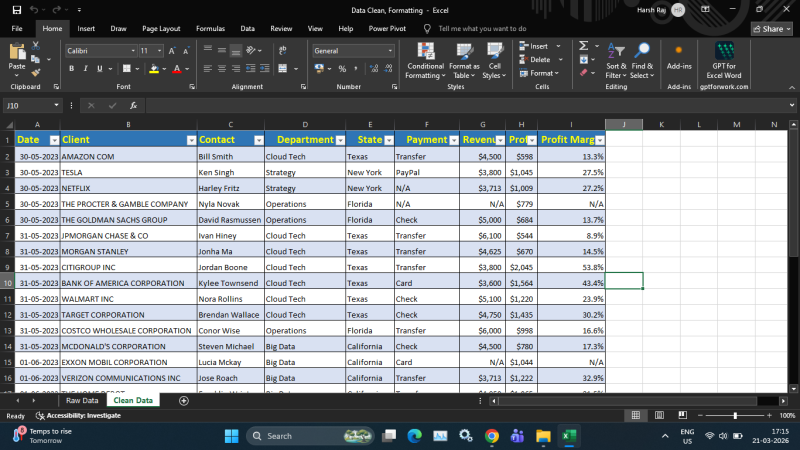This screenshot has height=450, width=800.
Task: Click the Find & Select magnifier
Action: click(x=642, y=60)
